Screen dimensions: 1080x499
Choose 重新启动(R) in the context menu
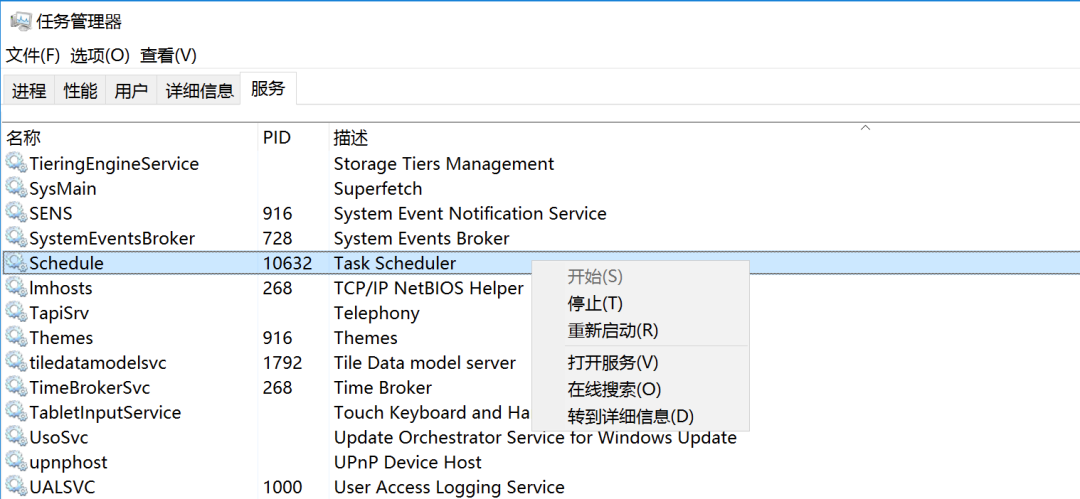(613, 330)
